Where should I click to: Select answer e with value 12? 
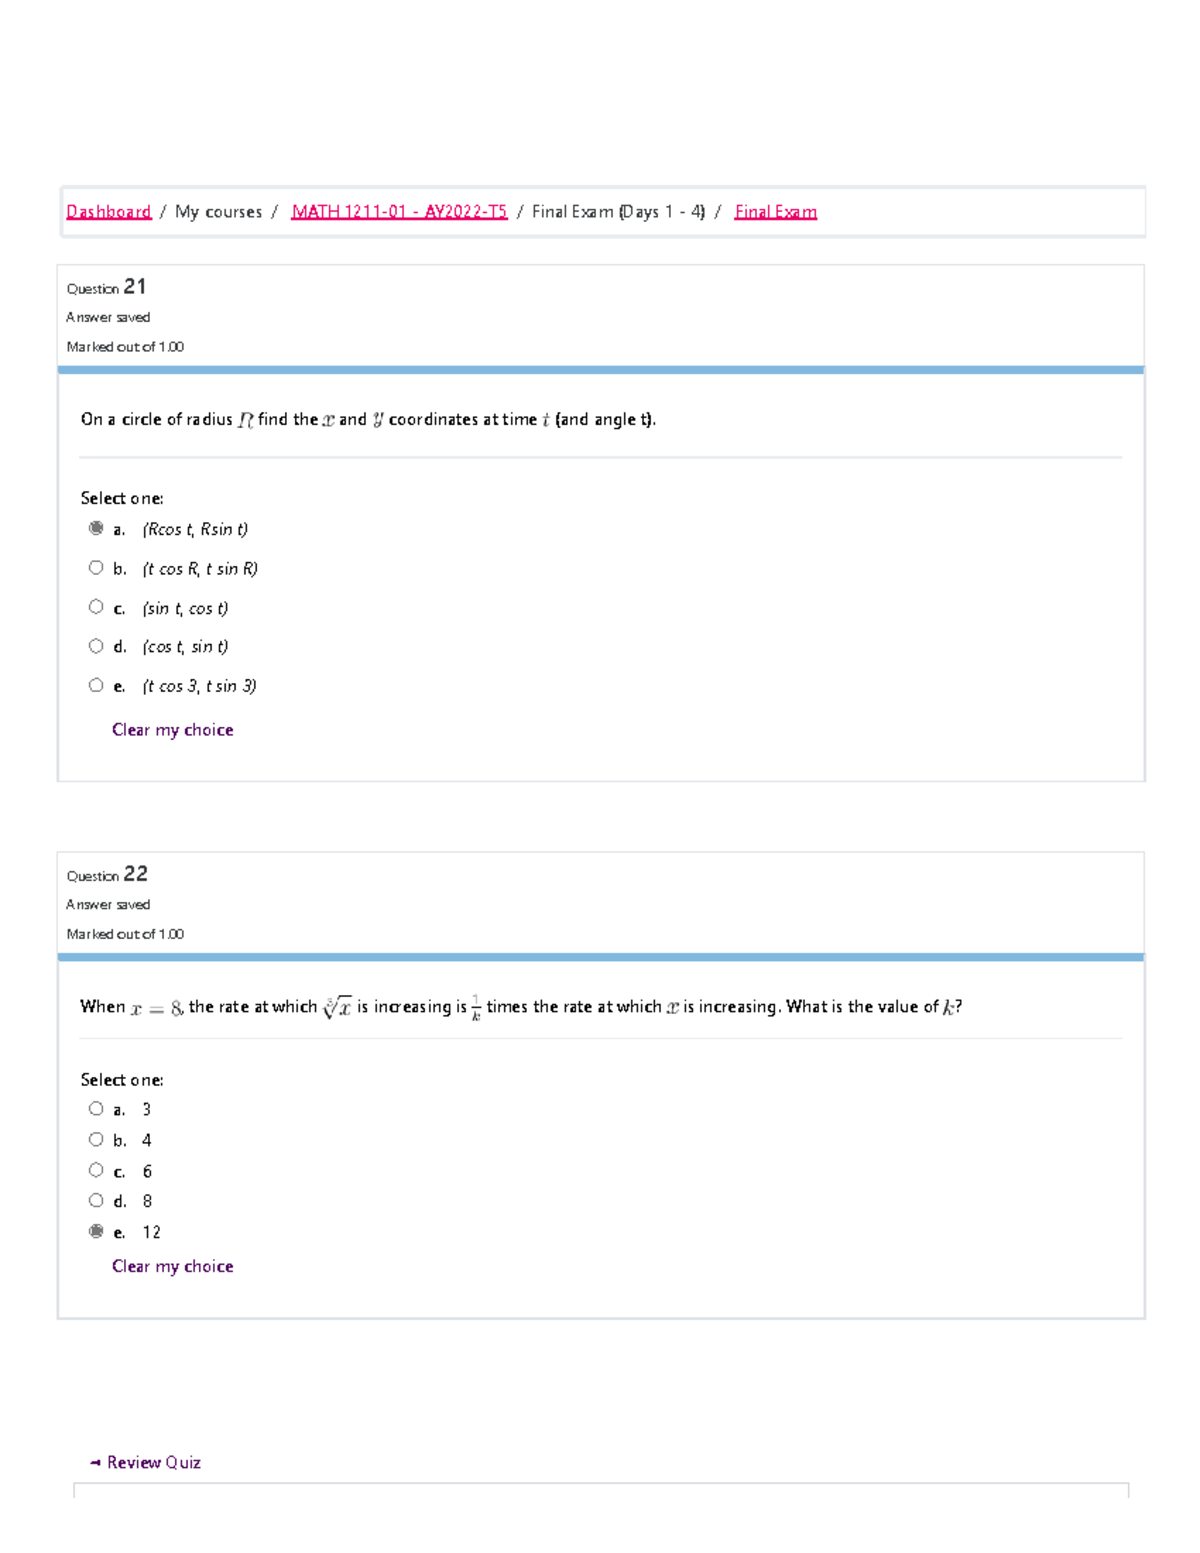point(96,1231)
